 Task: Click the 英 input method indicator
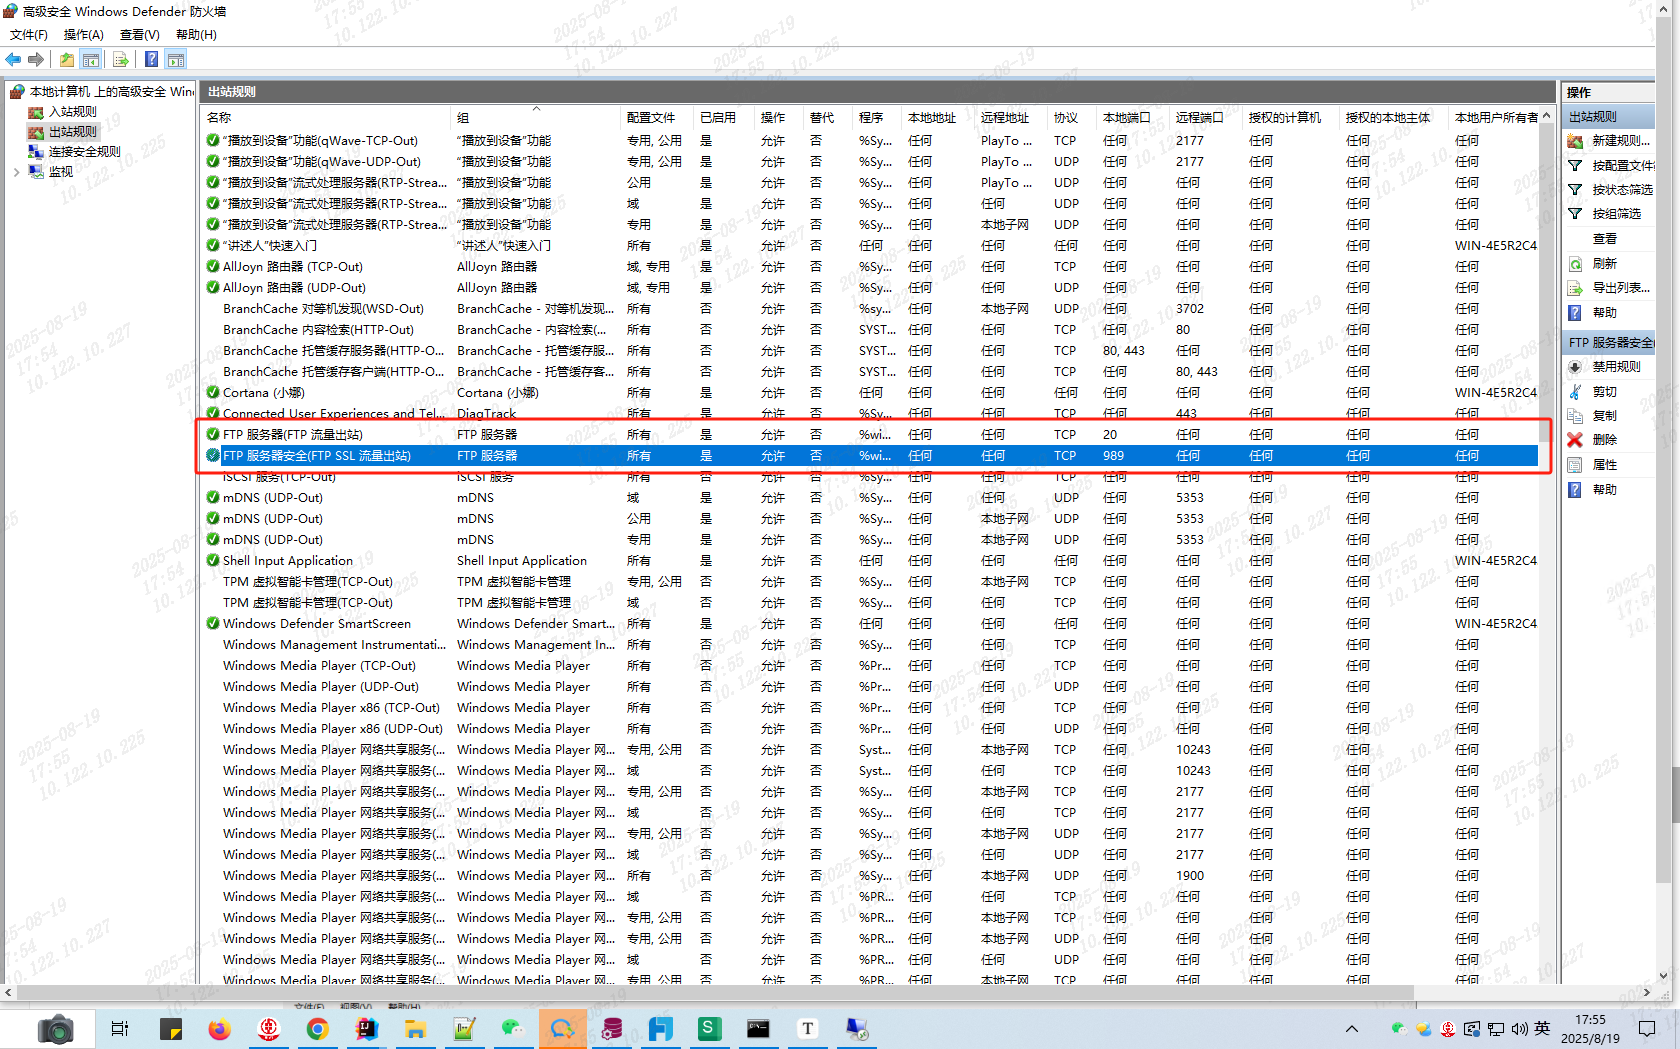[x=1542, y=1028]
